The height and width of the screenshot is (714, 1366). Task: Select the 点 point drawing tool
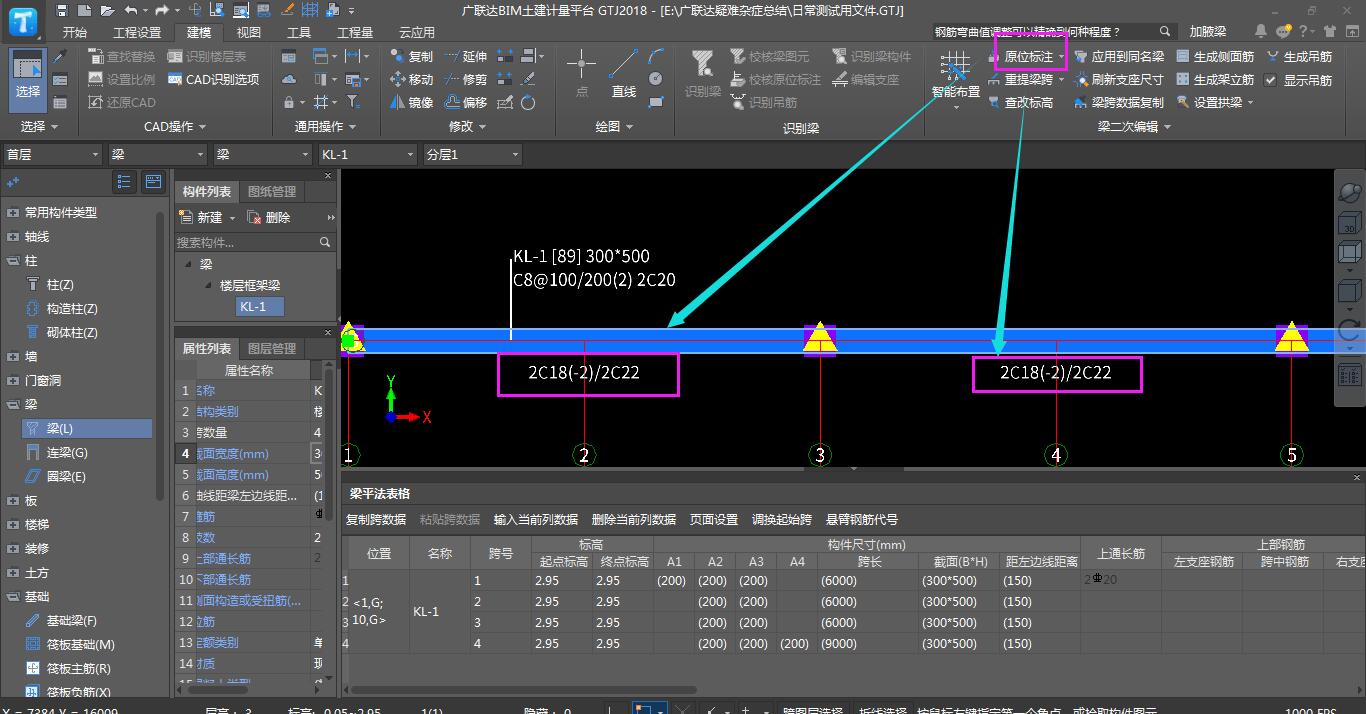tap(582, 74)
